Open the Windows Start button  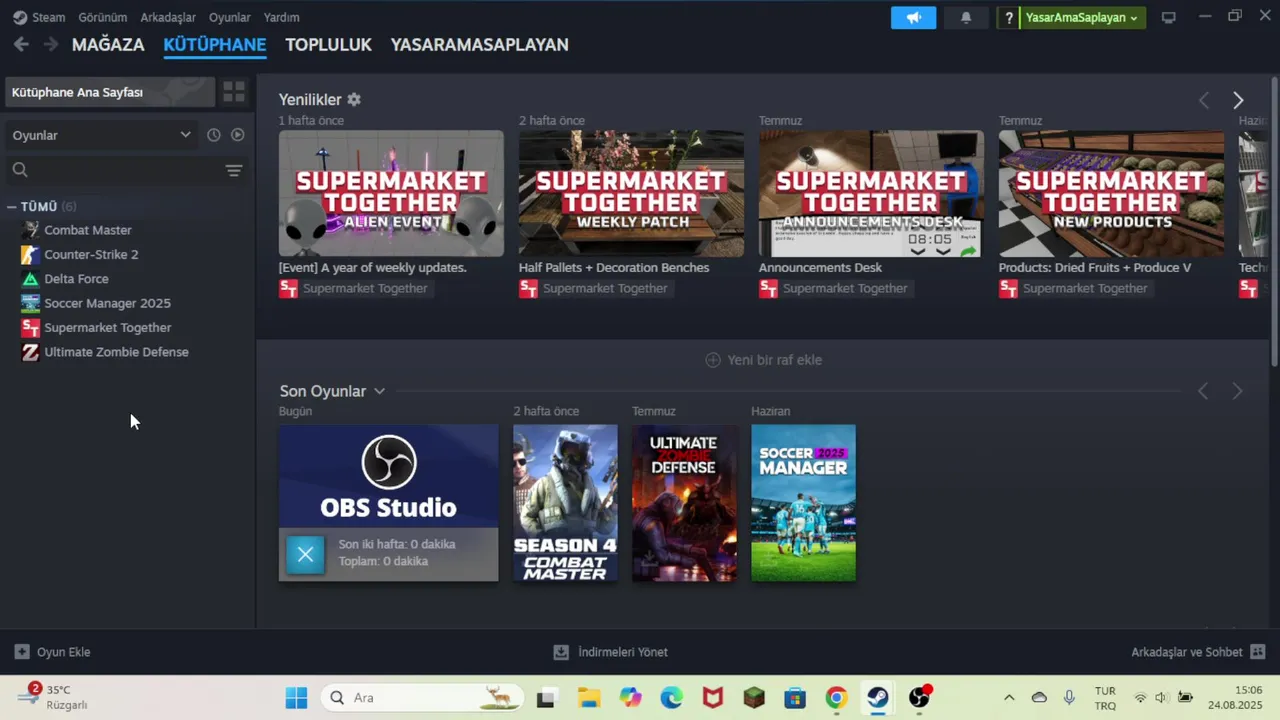[x=296, y=697]
